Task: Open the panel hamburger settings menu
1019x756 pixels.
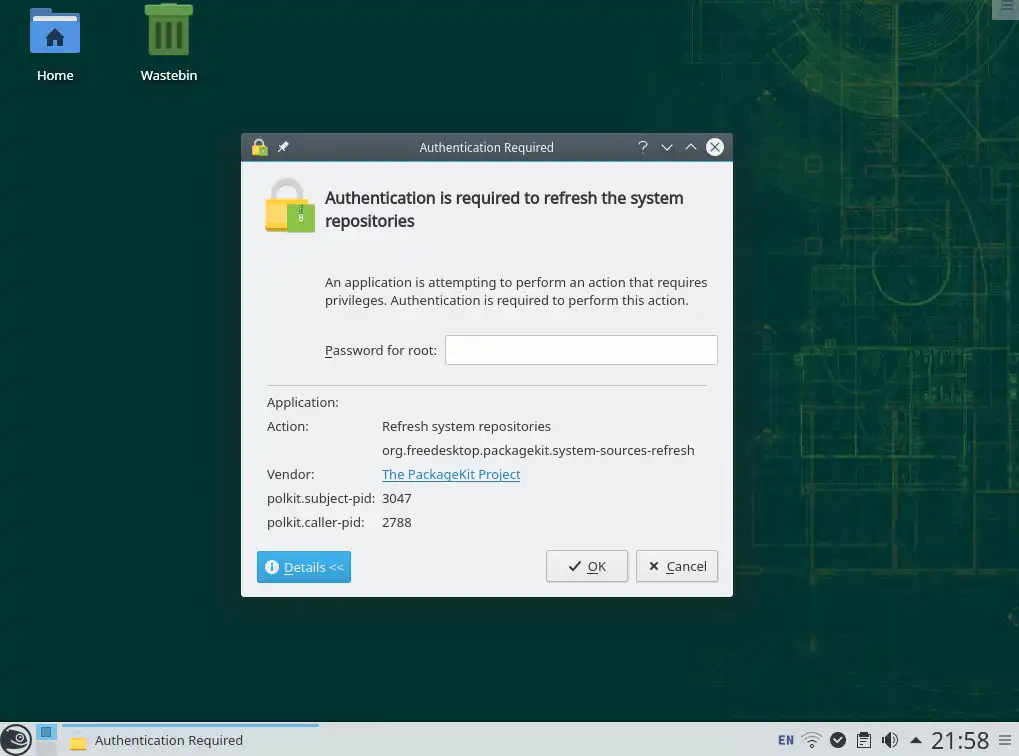Action: pos(1005,740)
